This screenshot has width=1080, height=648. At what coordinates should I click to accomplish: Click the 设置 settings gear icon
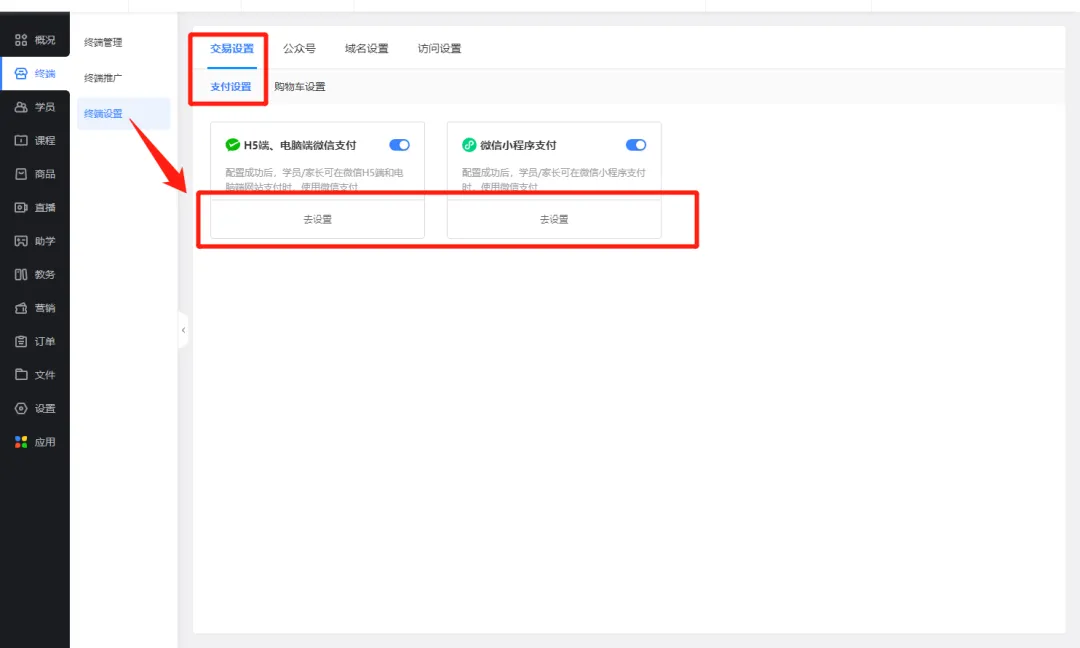[x=21, y=409]
